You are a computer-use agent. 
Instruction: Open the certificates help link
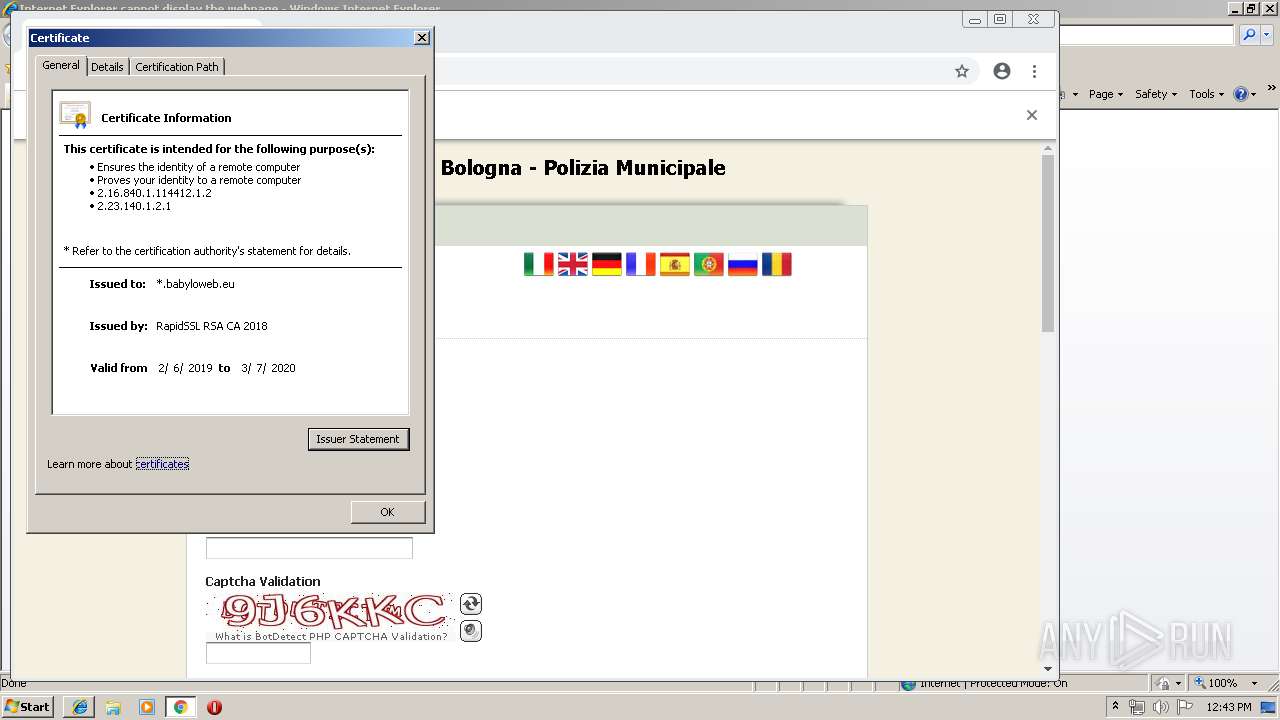162,464
